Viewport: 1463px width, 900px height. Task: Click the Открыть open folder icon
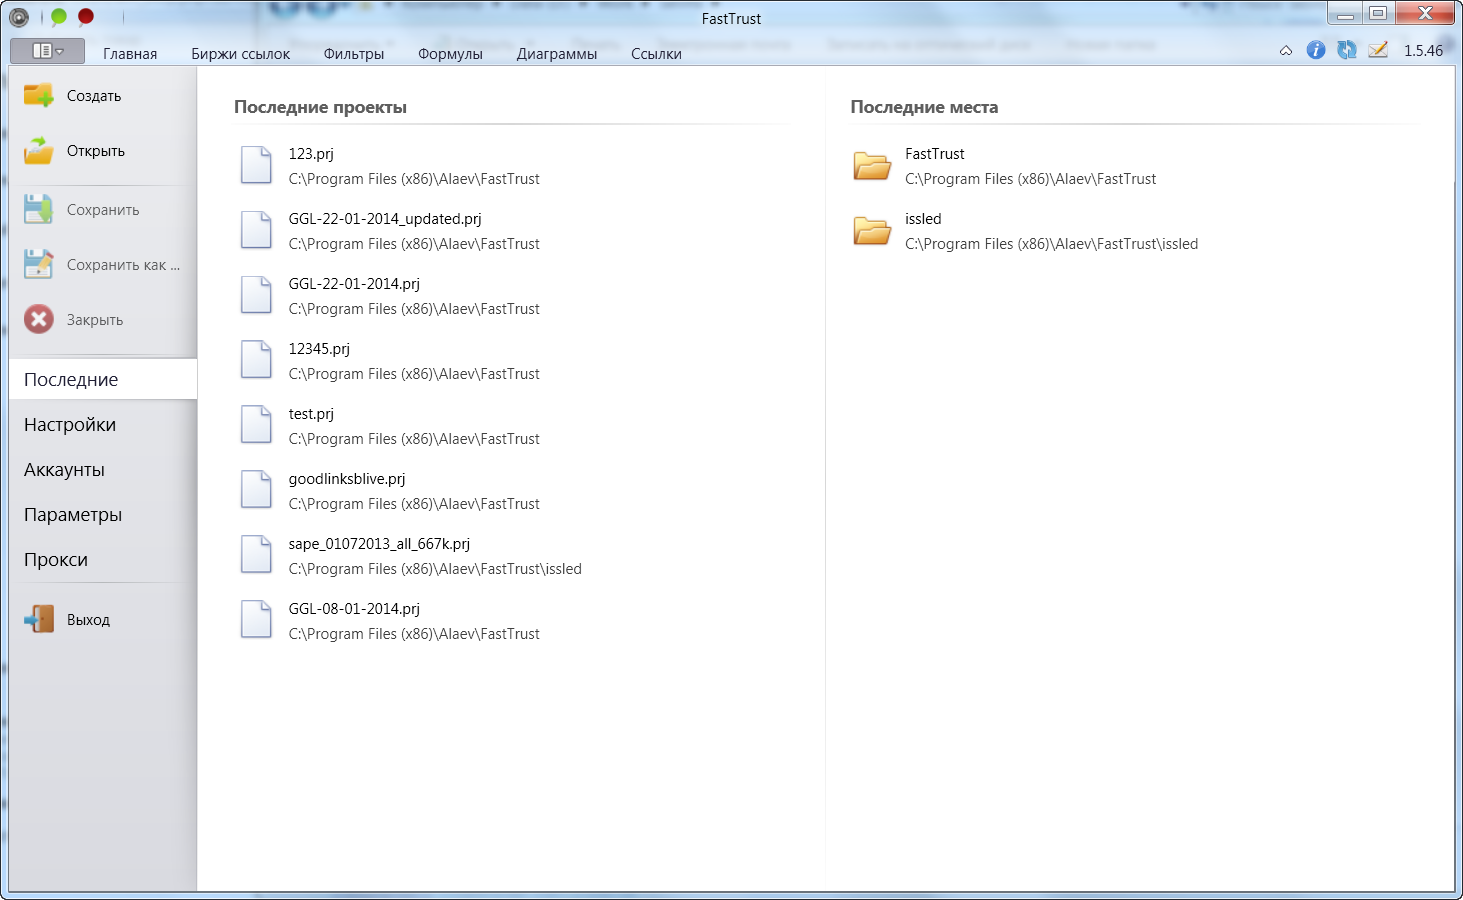[39, 151]
